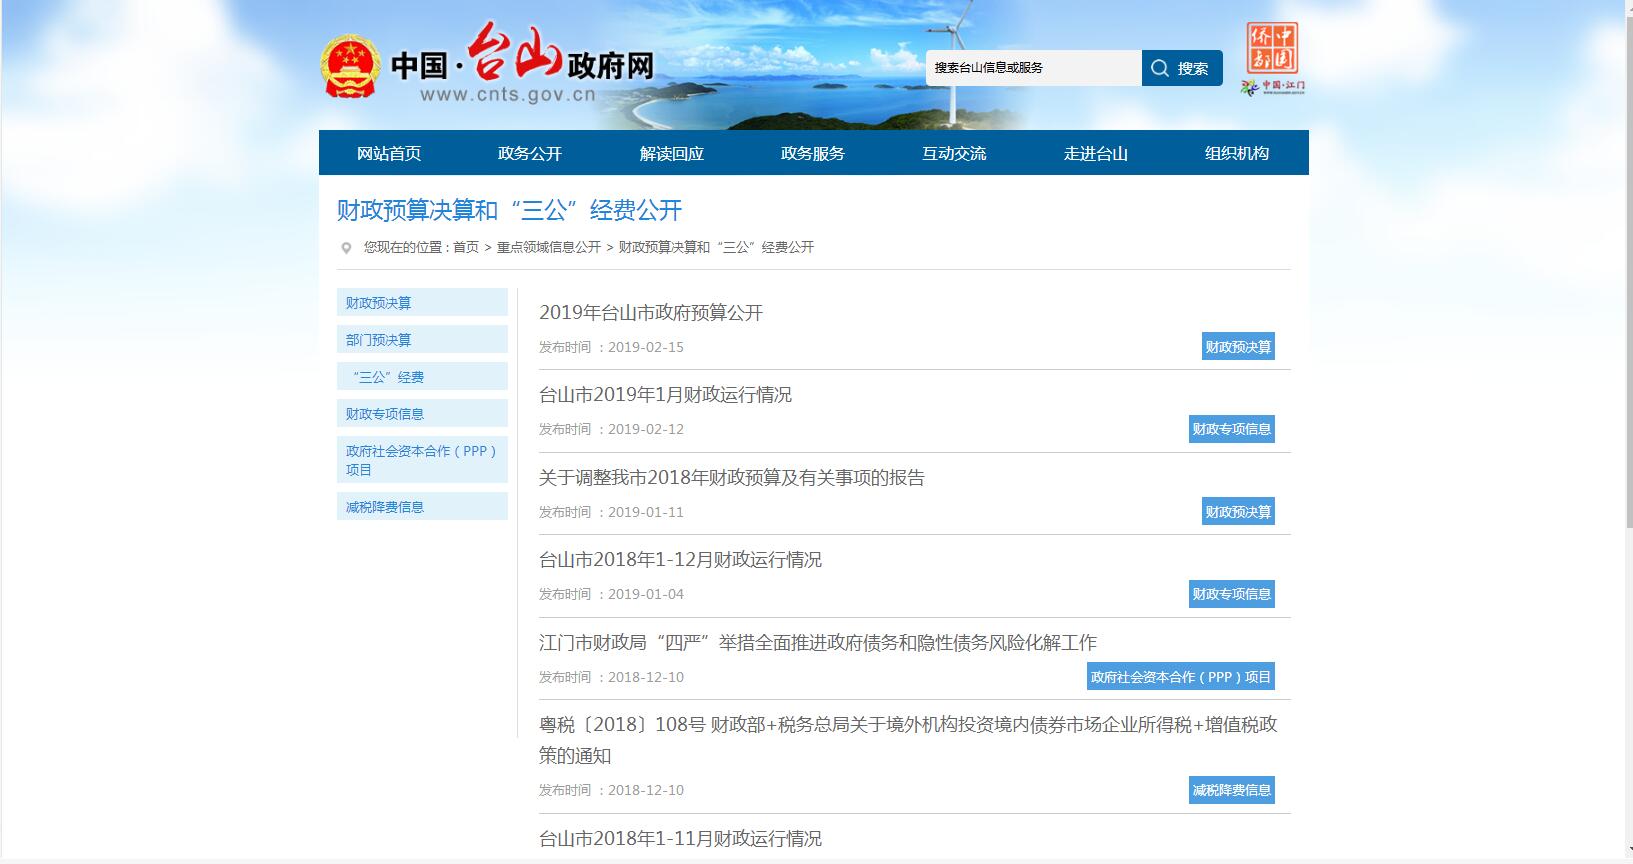Go to 解读回应 in navigation bar
Screen dimensions: 1633x864
tap(671, 153)
